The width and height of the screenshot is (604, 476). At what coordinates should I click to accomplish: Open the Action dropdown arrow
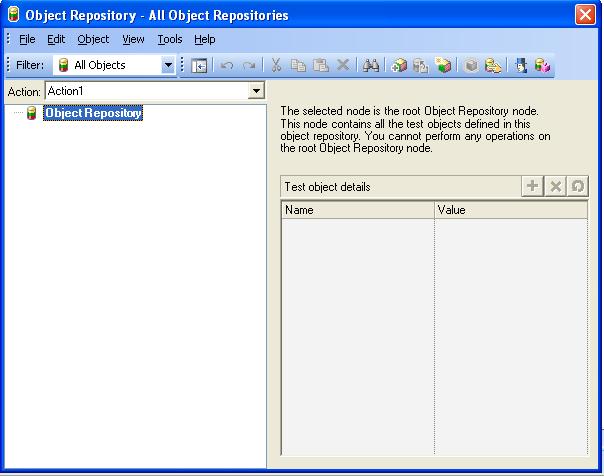[x=256, y=91]
